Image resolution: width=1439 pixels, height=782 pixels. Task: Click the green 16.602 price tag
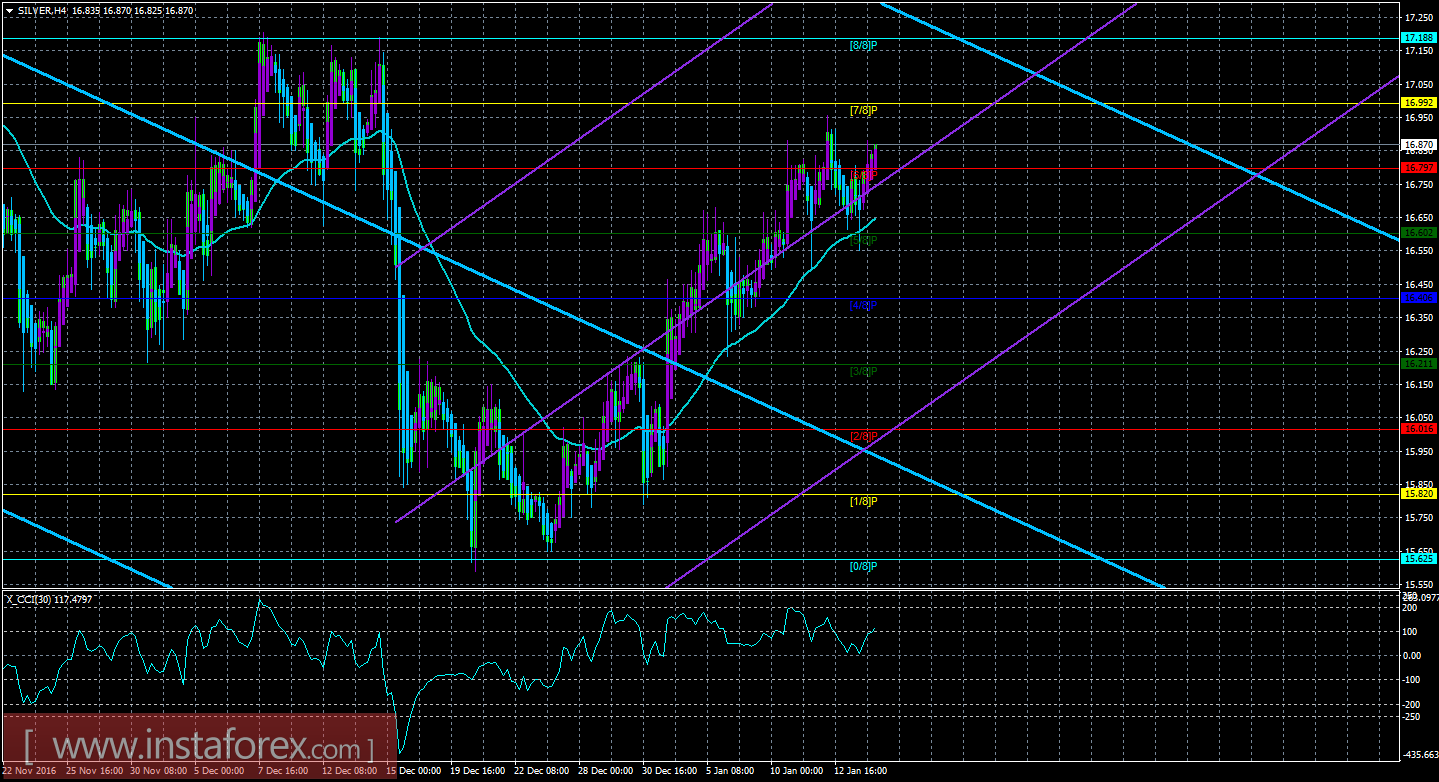[x=1419, y=232]
